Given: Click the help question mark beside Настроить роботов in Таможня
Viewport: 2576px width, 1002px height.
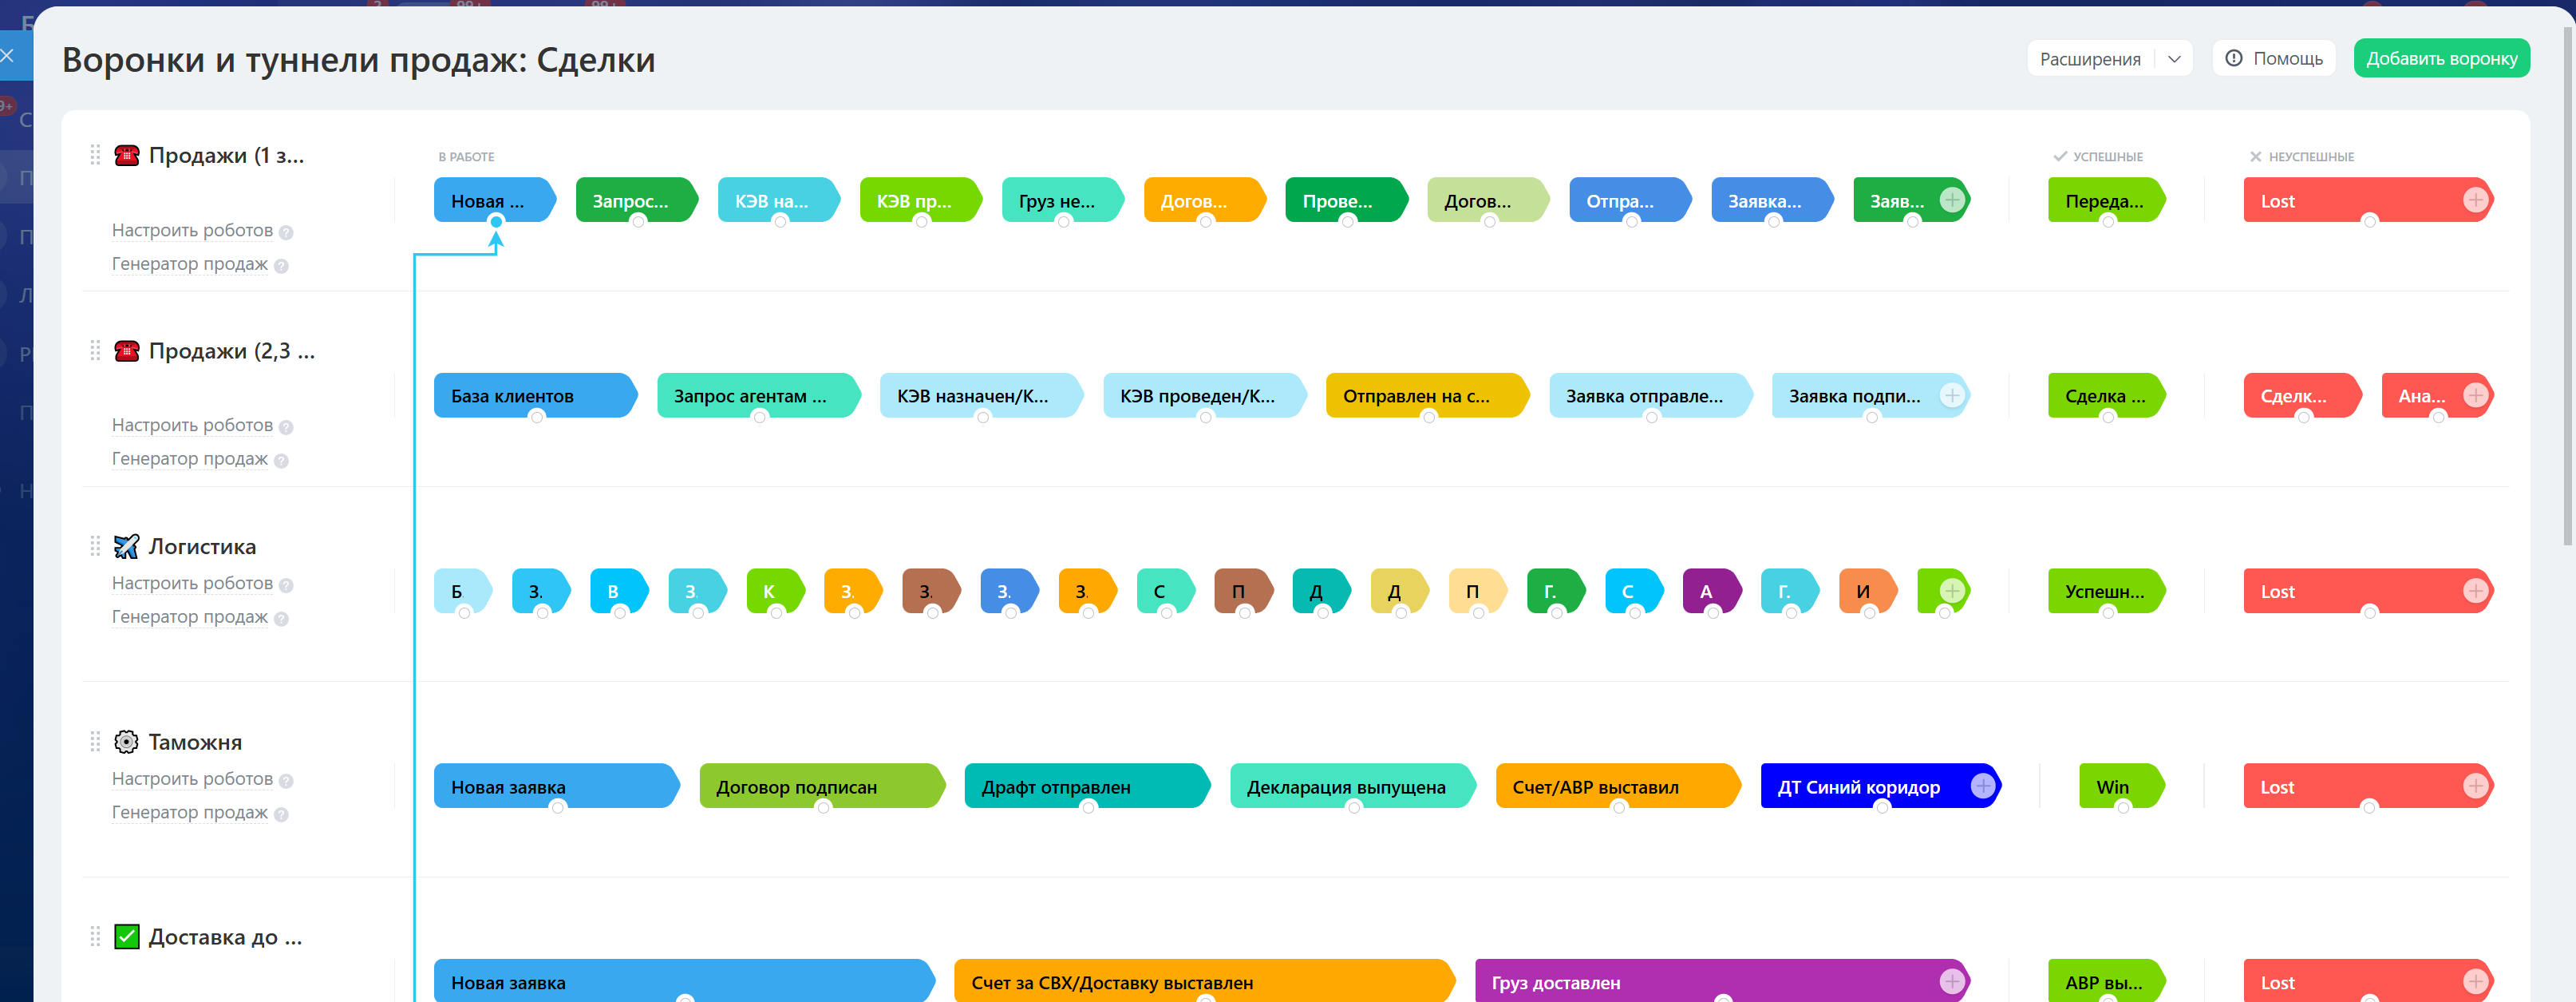Looking at the screenshot, I should [286, 781].
